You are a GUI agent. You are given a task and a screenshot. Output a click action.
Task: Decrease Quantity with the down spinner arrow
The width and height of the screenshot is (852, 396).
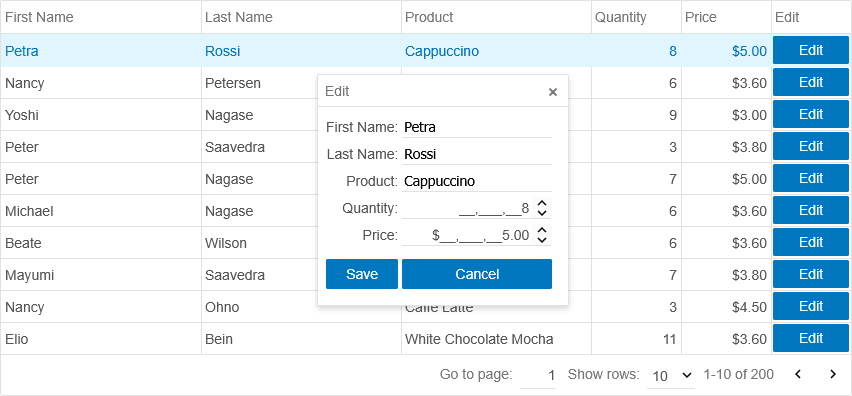[542, 213]
